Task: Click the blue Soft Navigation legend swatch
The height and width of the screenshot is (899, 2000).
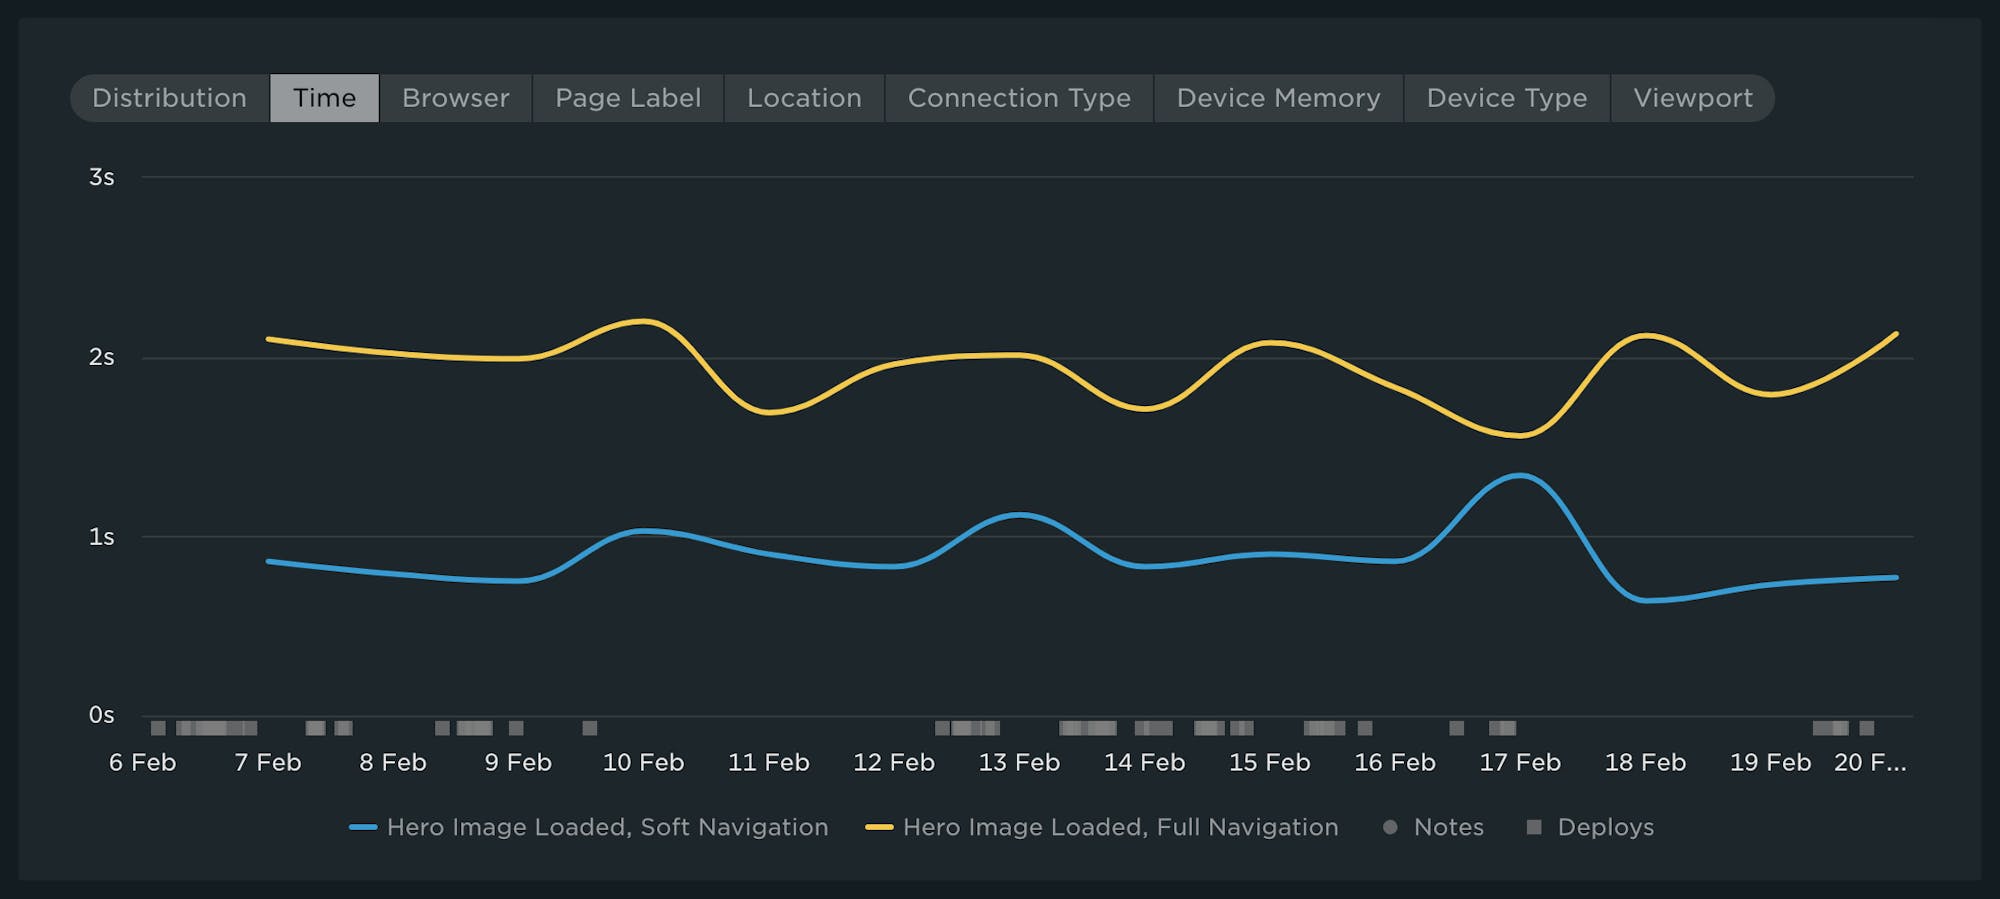Action: tap(363, 828)
